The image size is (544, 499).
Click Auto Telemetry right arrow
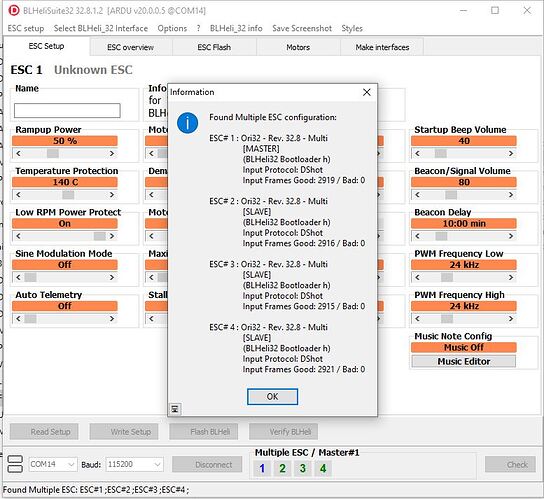point(112,319)
